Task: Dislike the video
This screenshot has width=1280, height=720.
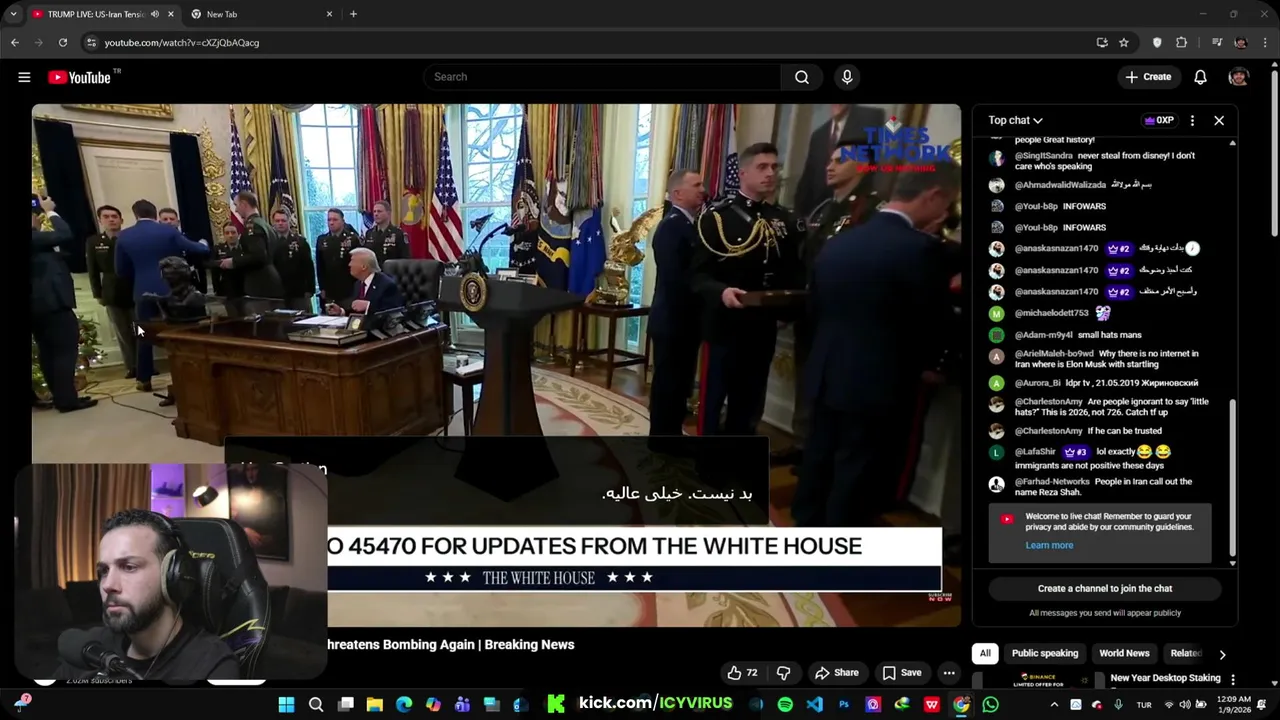Action: click(784, 672)
